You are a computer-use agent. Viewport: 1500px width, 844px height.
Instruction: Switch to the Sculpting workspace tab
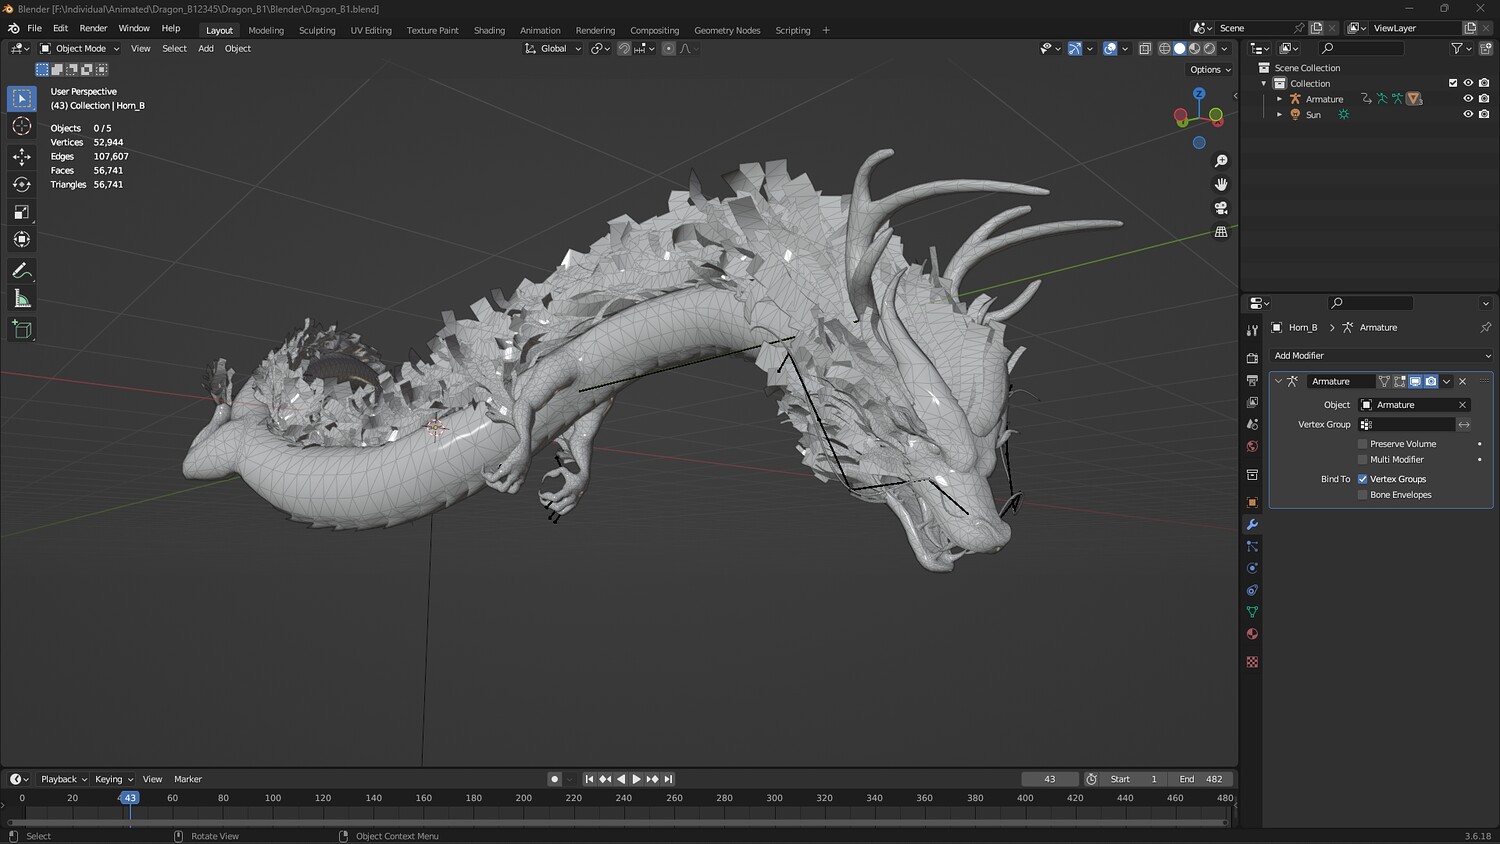point(317,30)
